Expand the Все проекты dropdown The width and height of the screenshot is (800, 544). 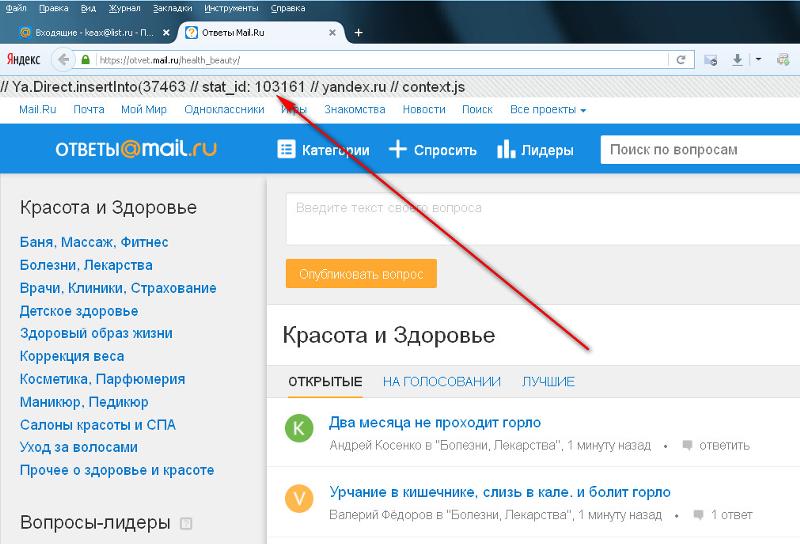[x=548, y=109]
